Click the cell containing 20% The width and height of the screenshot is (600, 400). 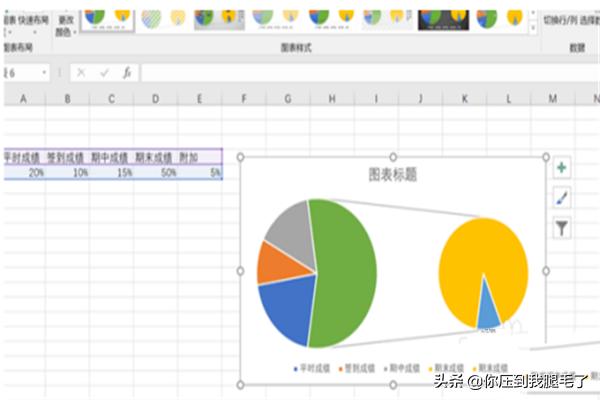coord(24,173)
